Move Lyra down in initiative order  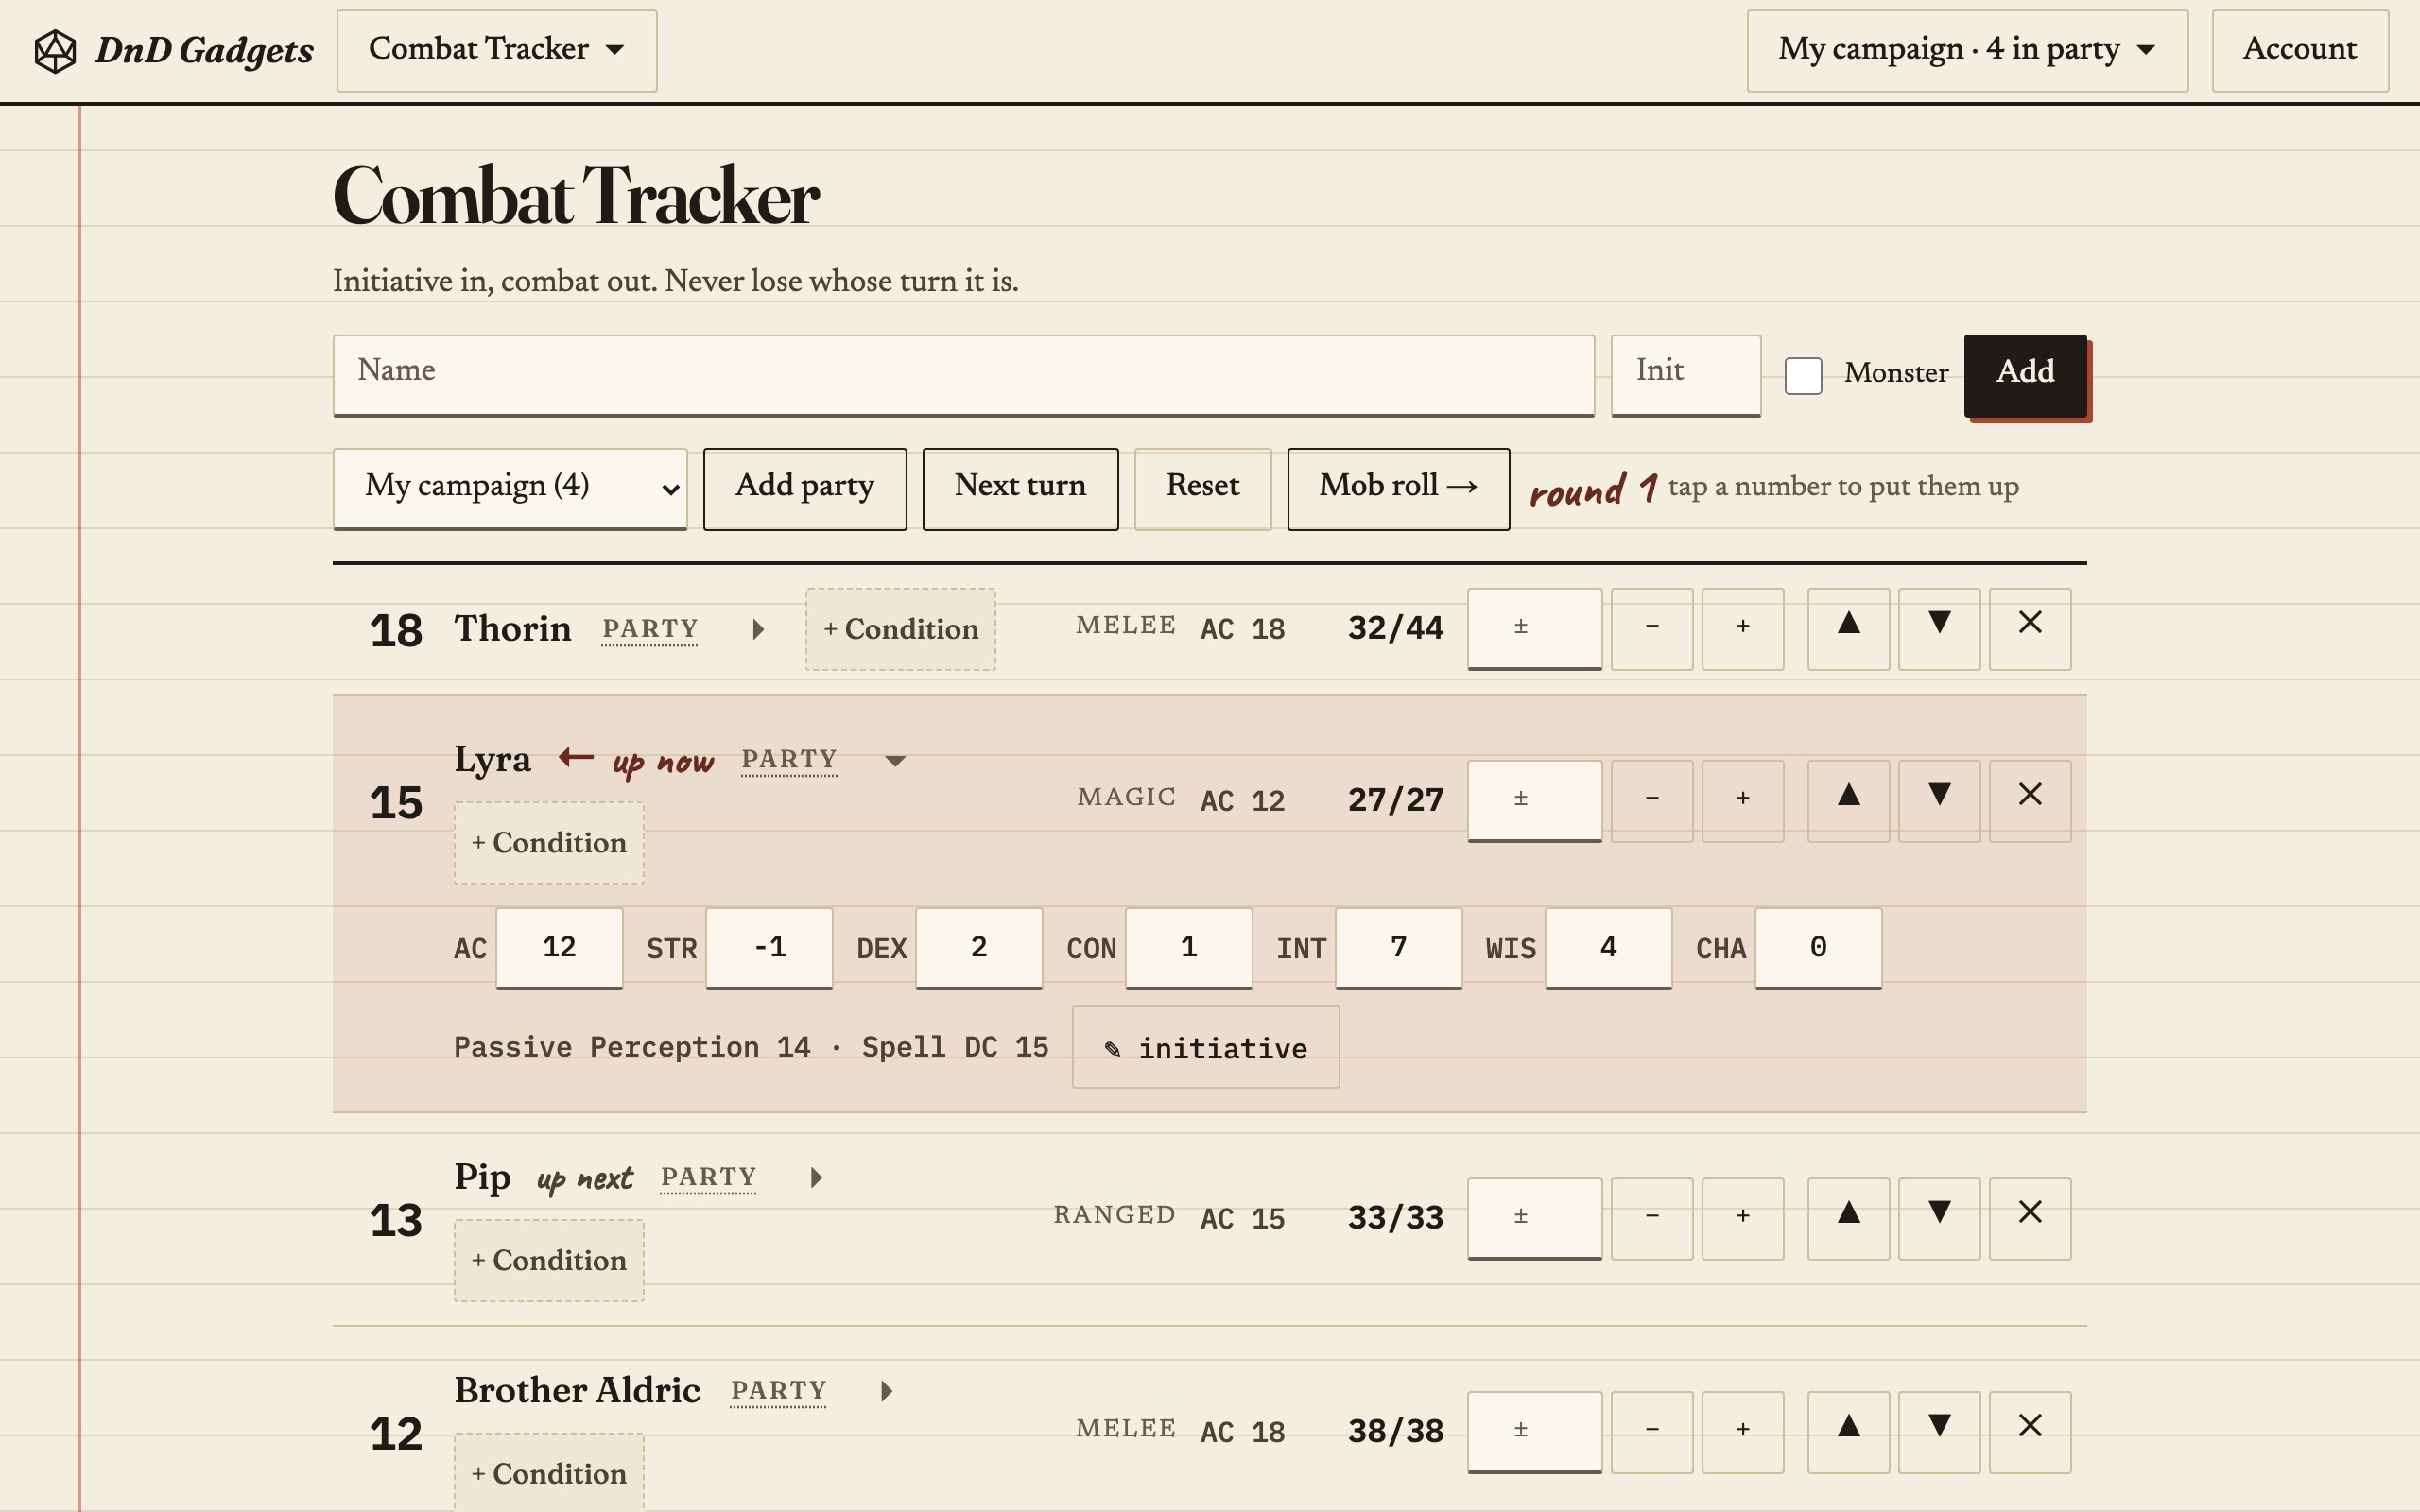click(1939, 801)
